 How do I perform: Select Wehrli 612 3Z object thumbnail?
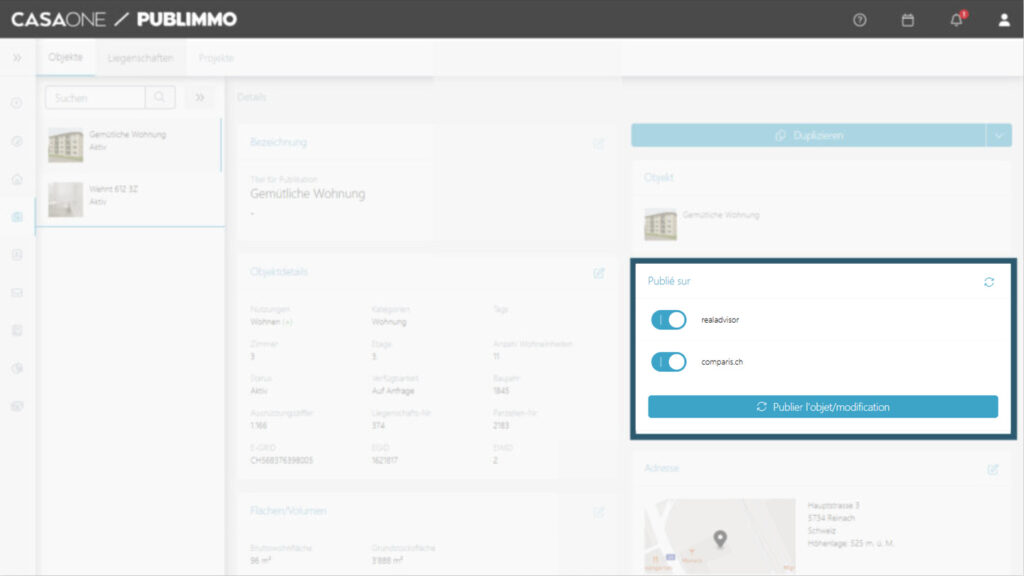point(66,199)
